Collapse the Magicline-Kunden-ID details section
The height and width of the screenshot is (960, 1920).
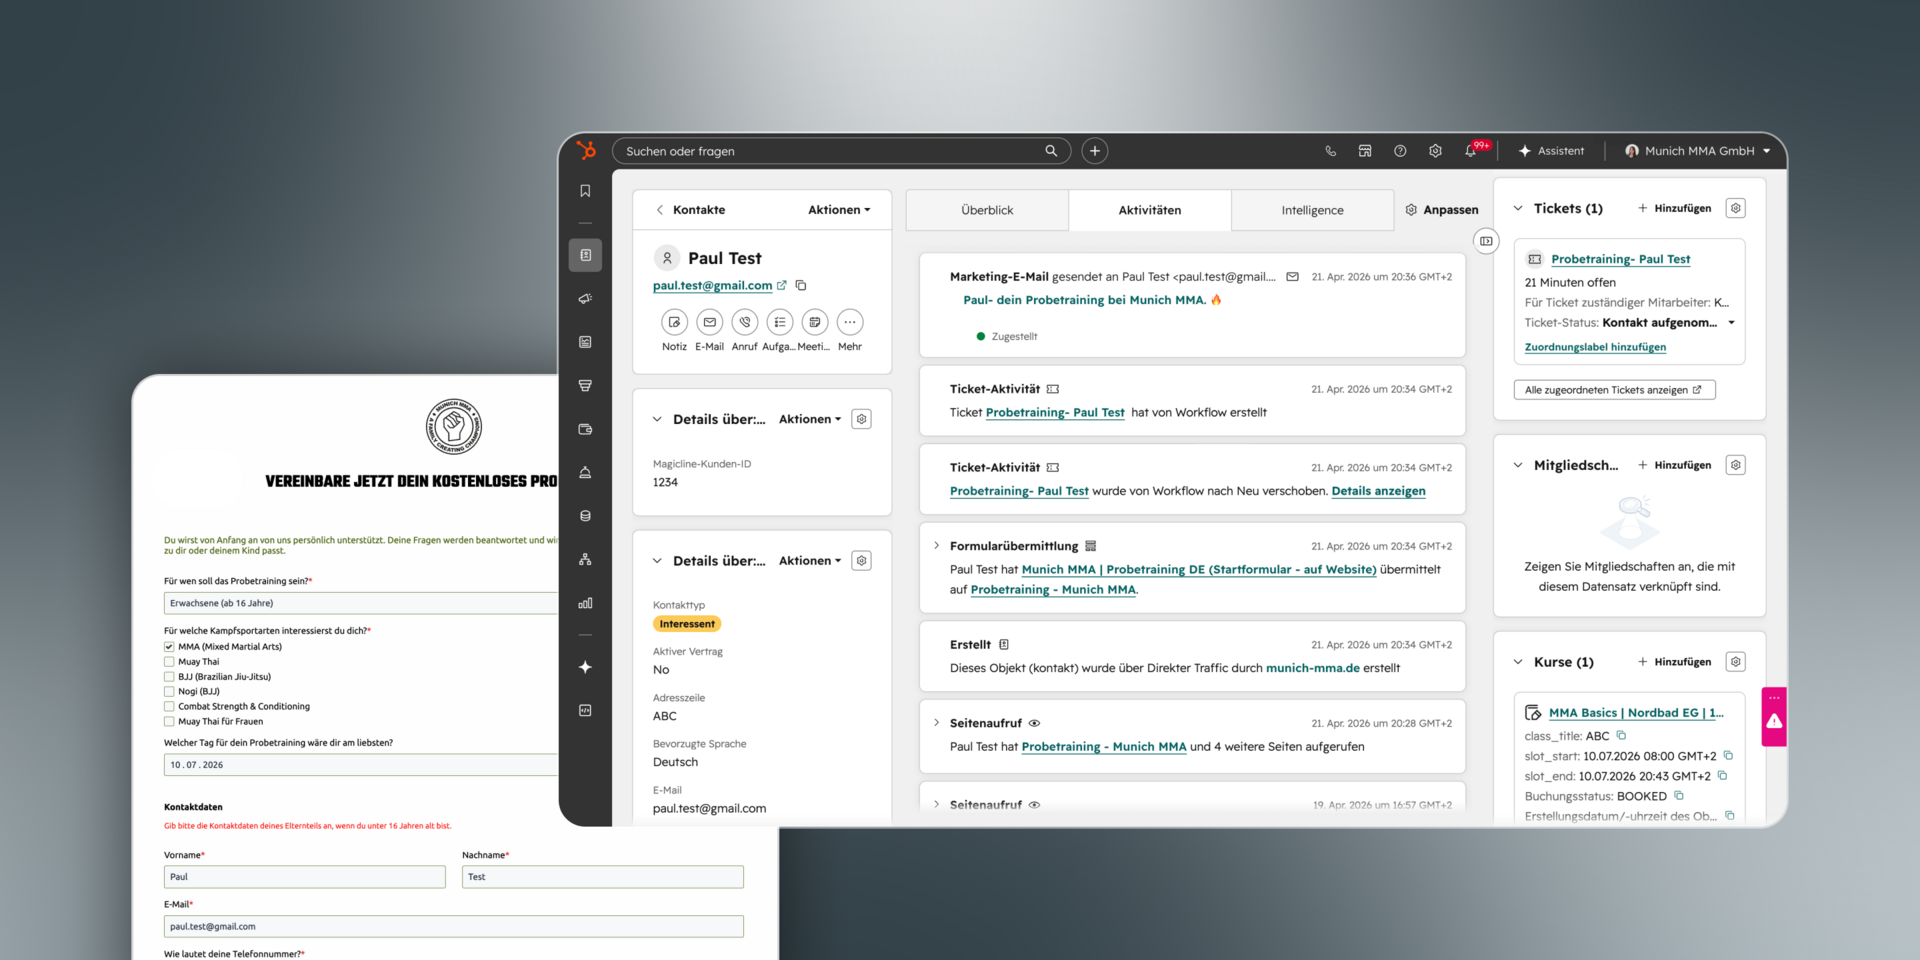point(657,419)
